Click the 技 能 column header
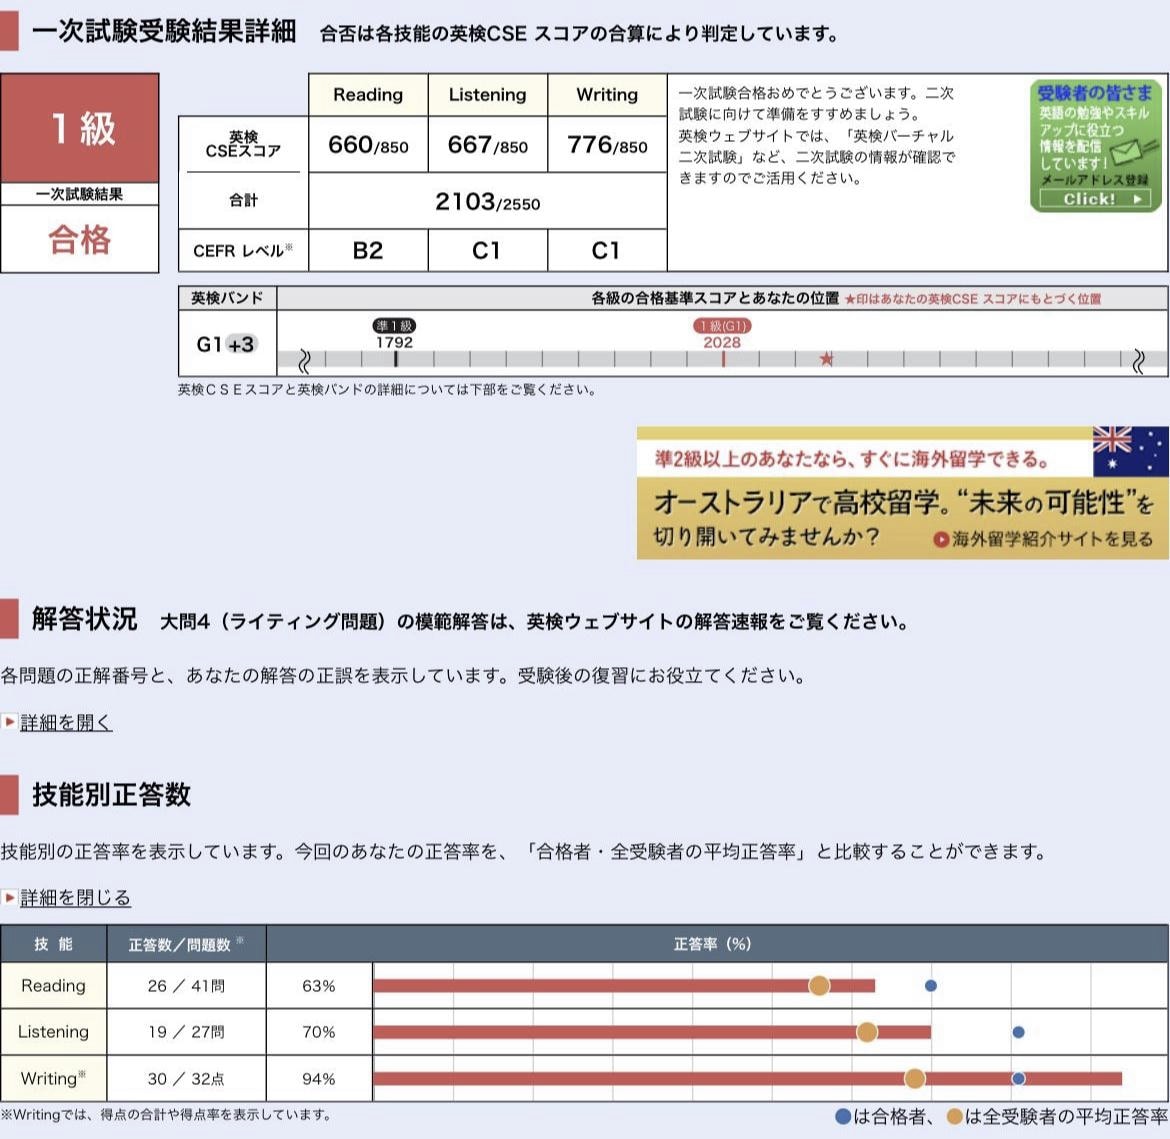Screen dimensions: 1170x1139 [x=54, y=944]
